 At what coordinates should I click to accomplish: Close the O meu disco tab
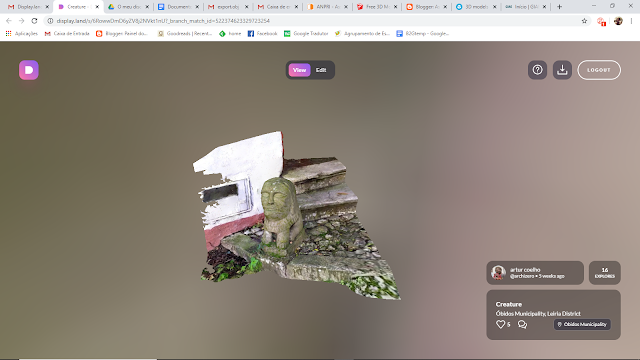[x=147, y=7]
